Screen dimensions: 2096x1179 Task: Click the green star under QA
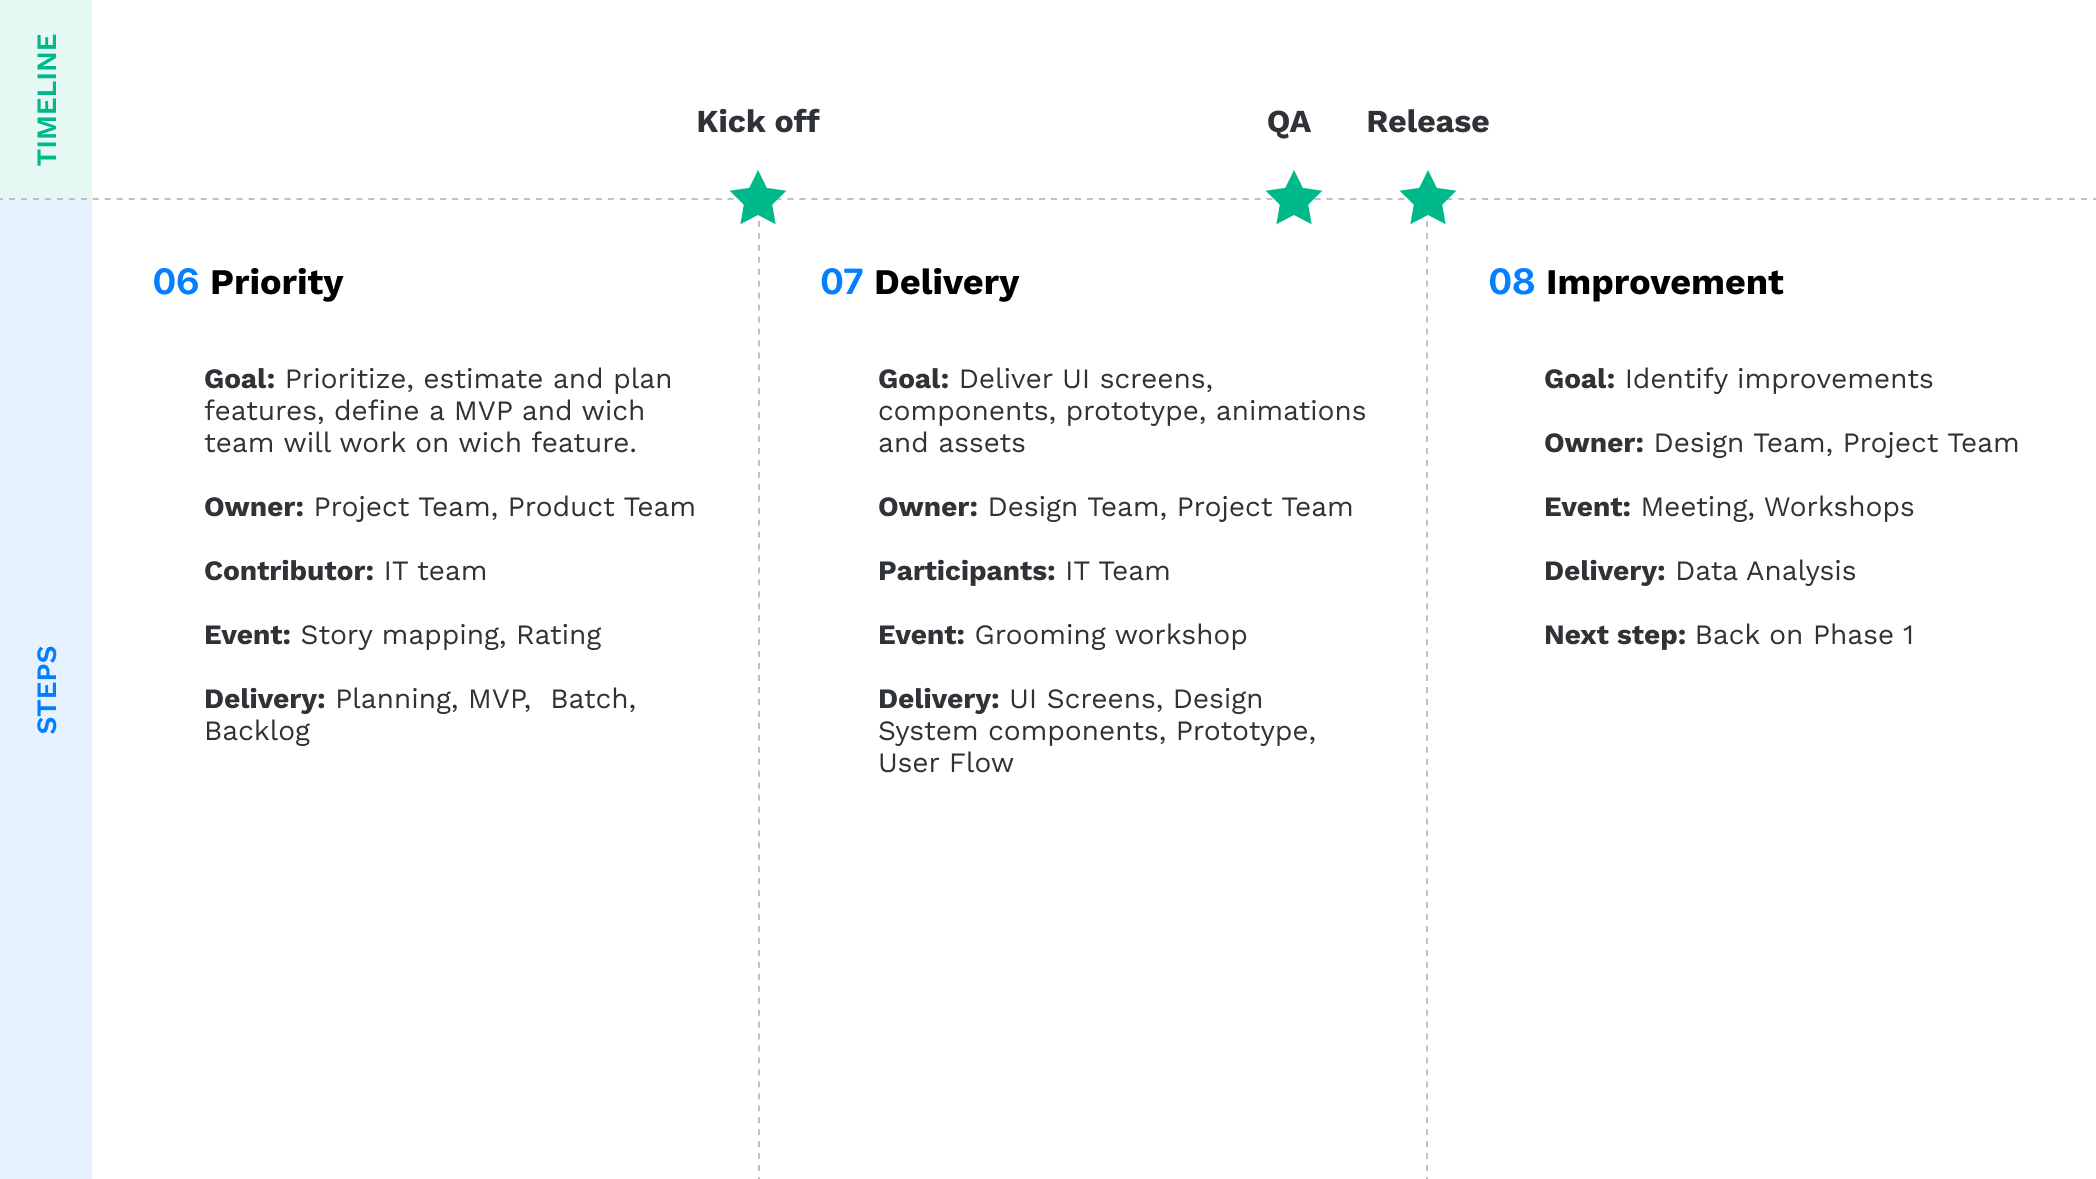[x=1293, y=198]
